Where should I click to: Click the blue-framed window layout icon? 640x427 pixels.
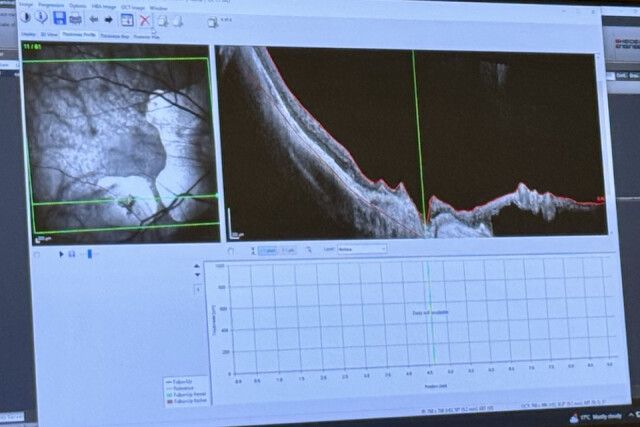point(127,19)
